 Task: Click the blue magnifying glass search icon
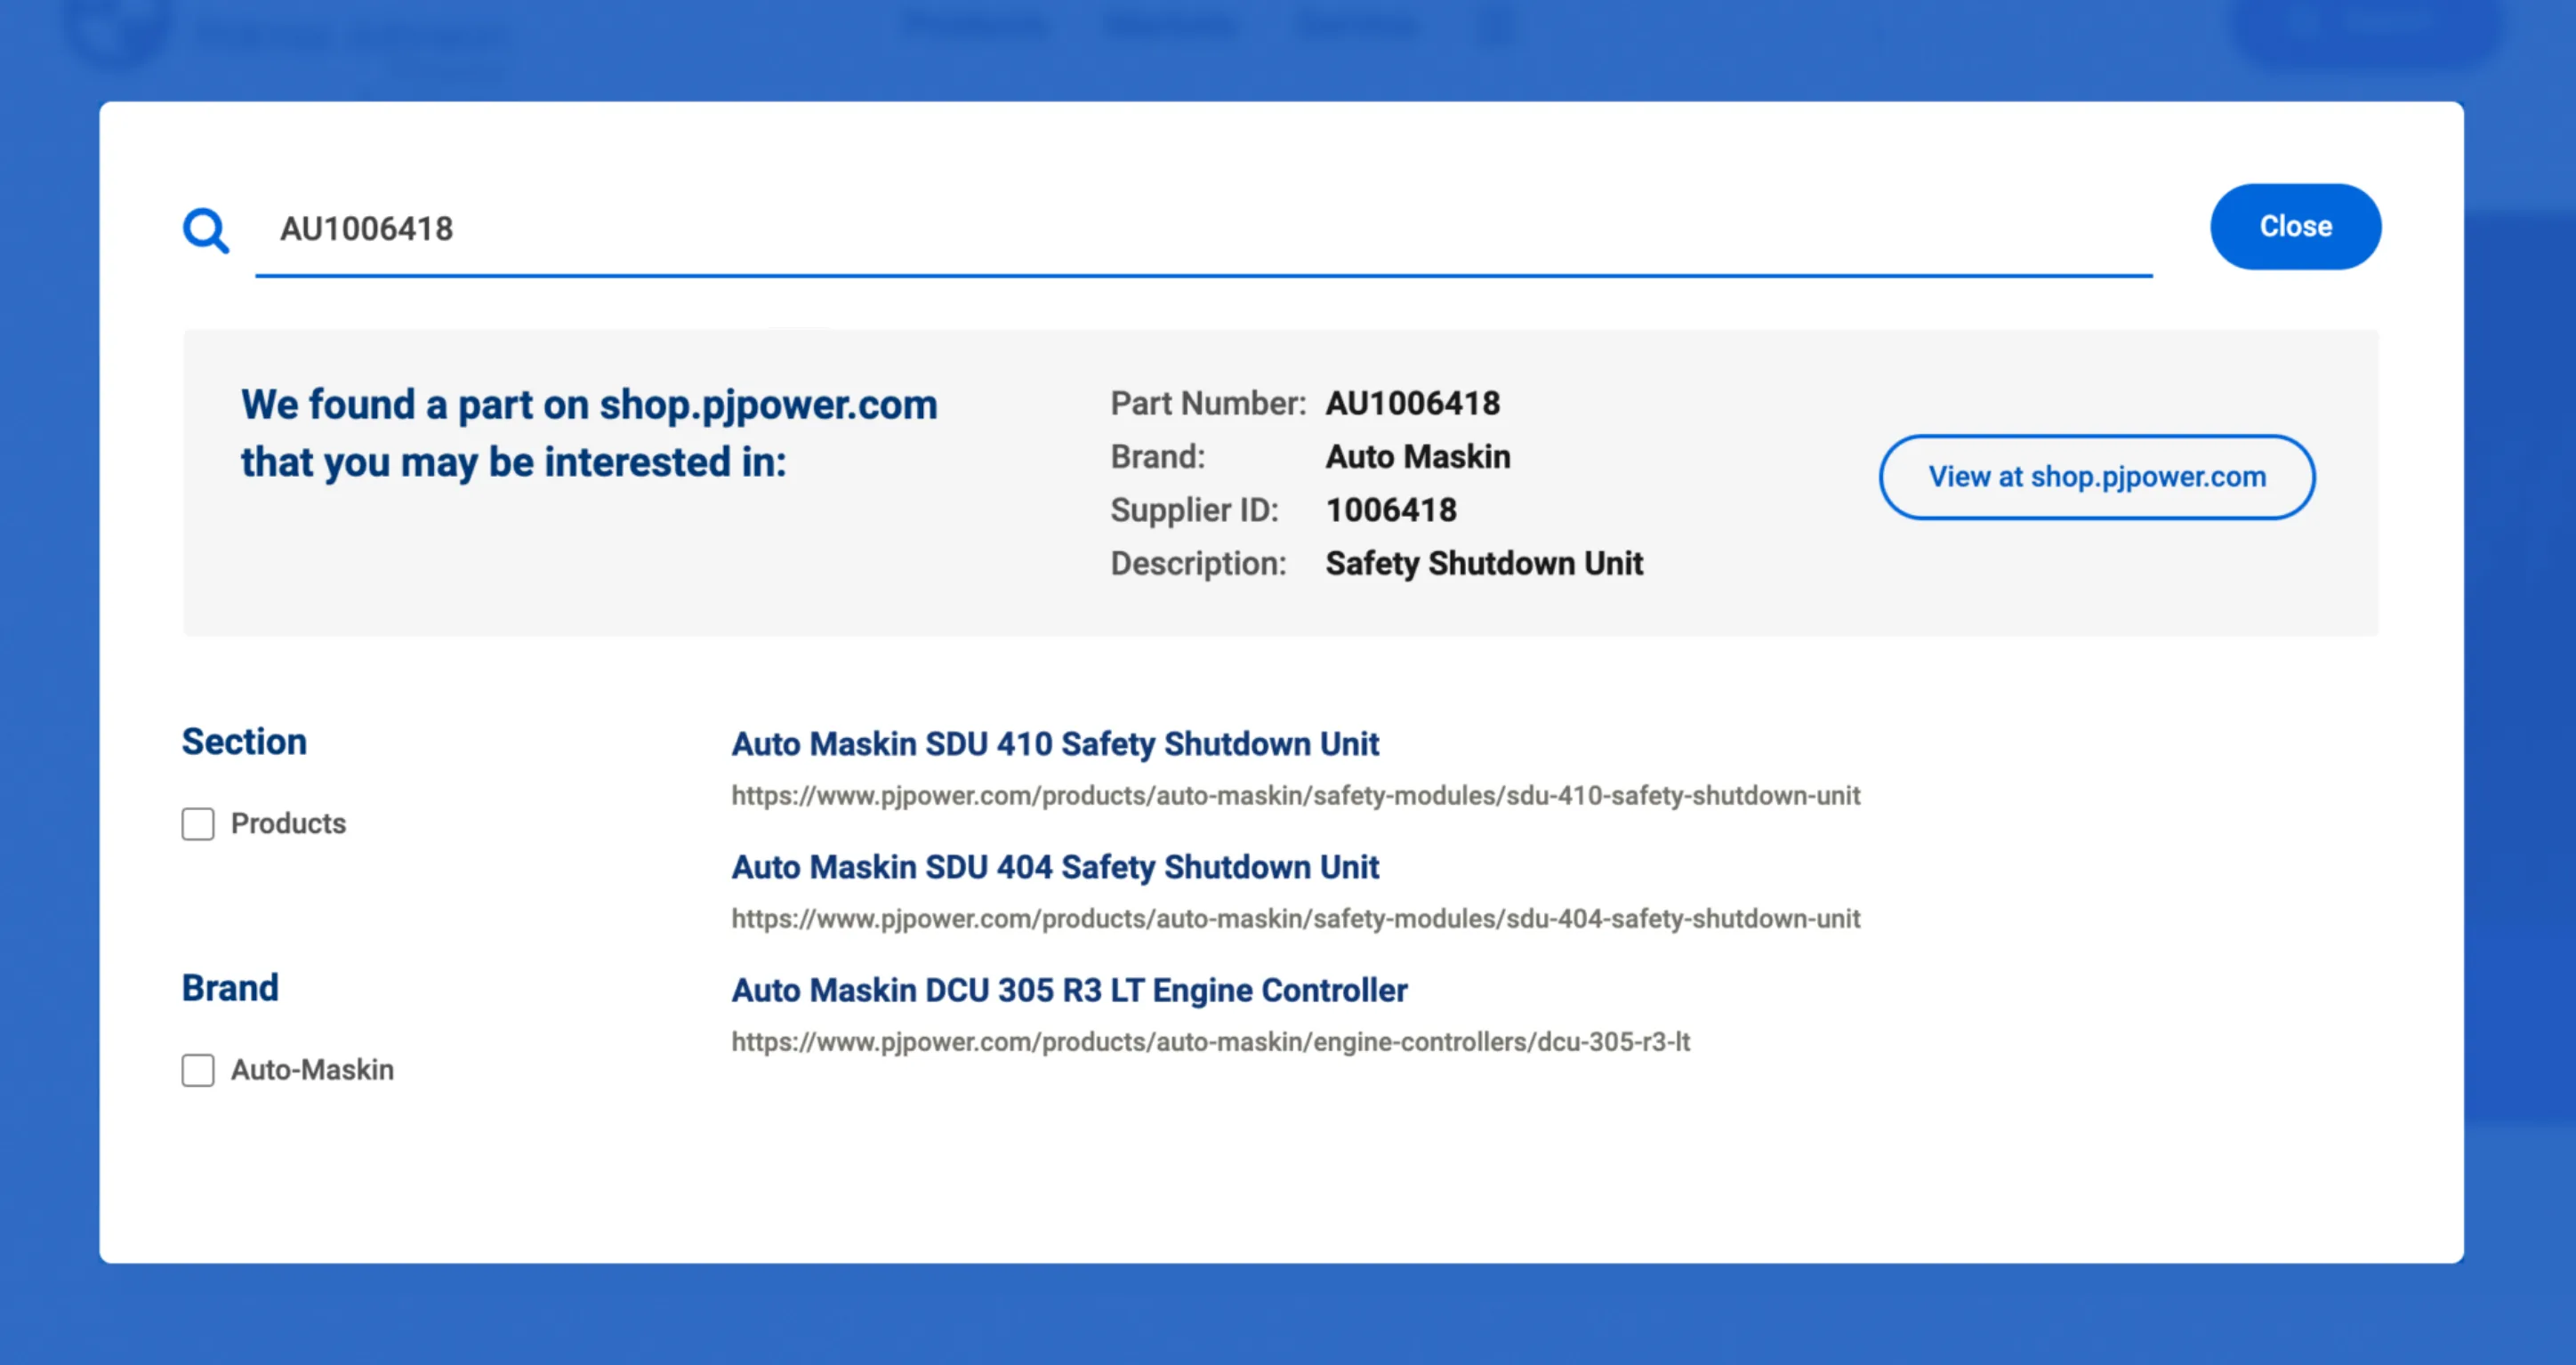(x=205, y=230)
